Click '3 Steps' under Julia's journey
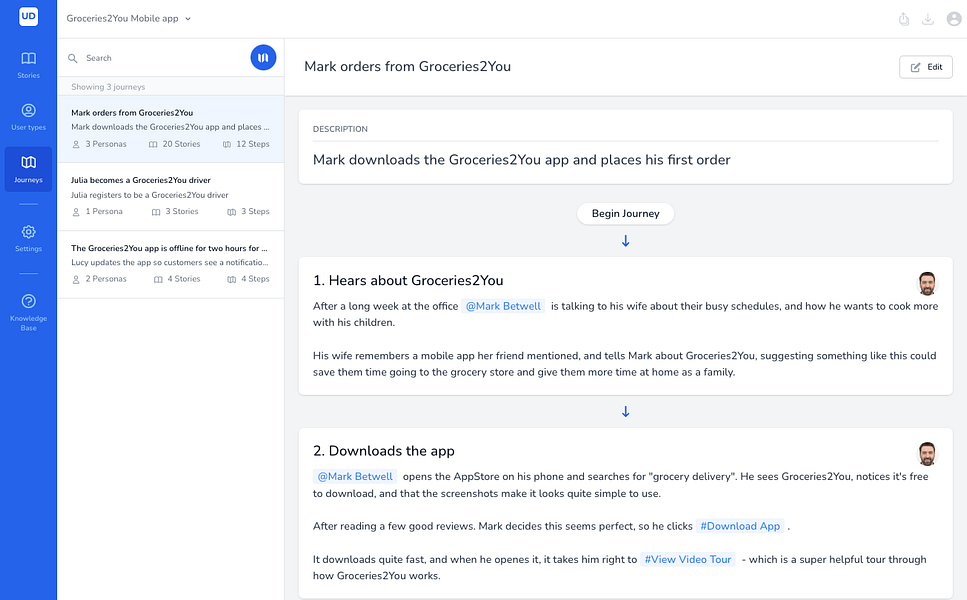967x600 pixels. 249,212
